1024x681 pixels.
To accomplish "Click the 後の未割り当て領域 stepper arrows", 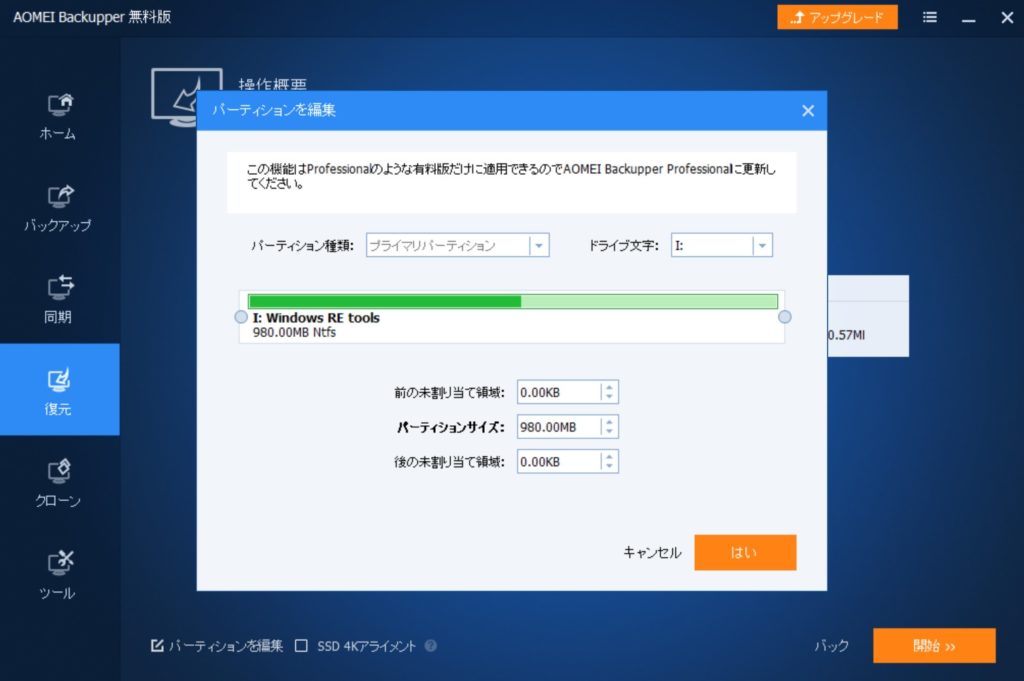I will [609, 462].
